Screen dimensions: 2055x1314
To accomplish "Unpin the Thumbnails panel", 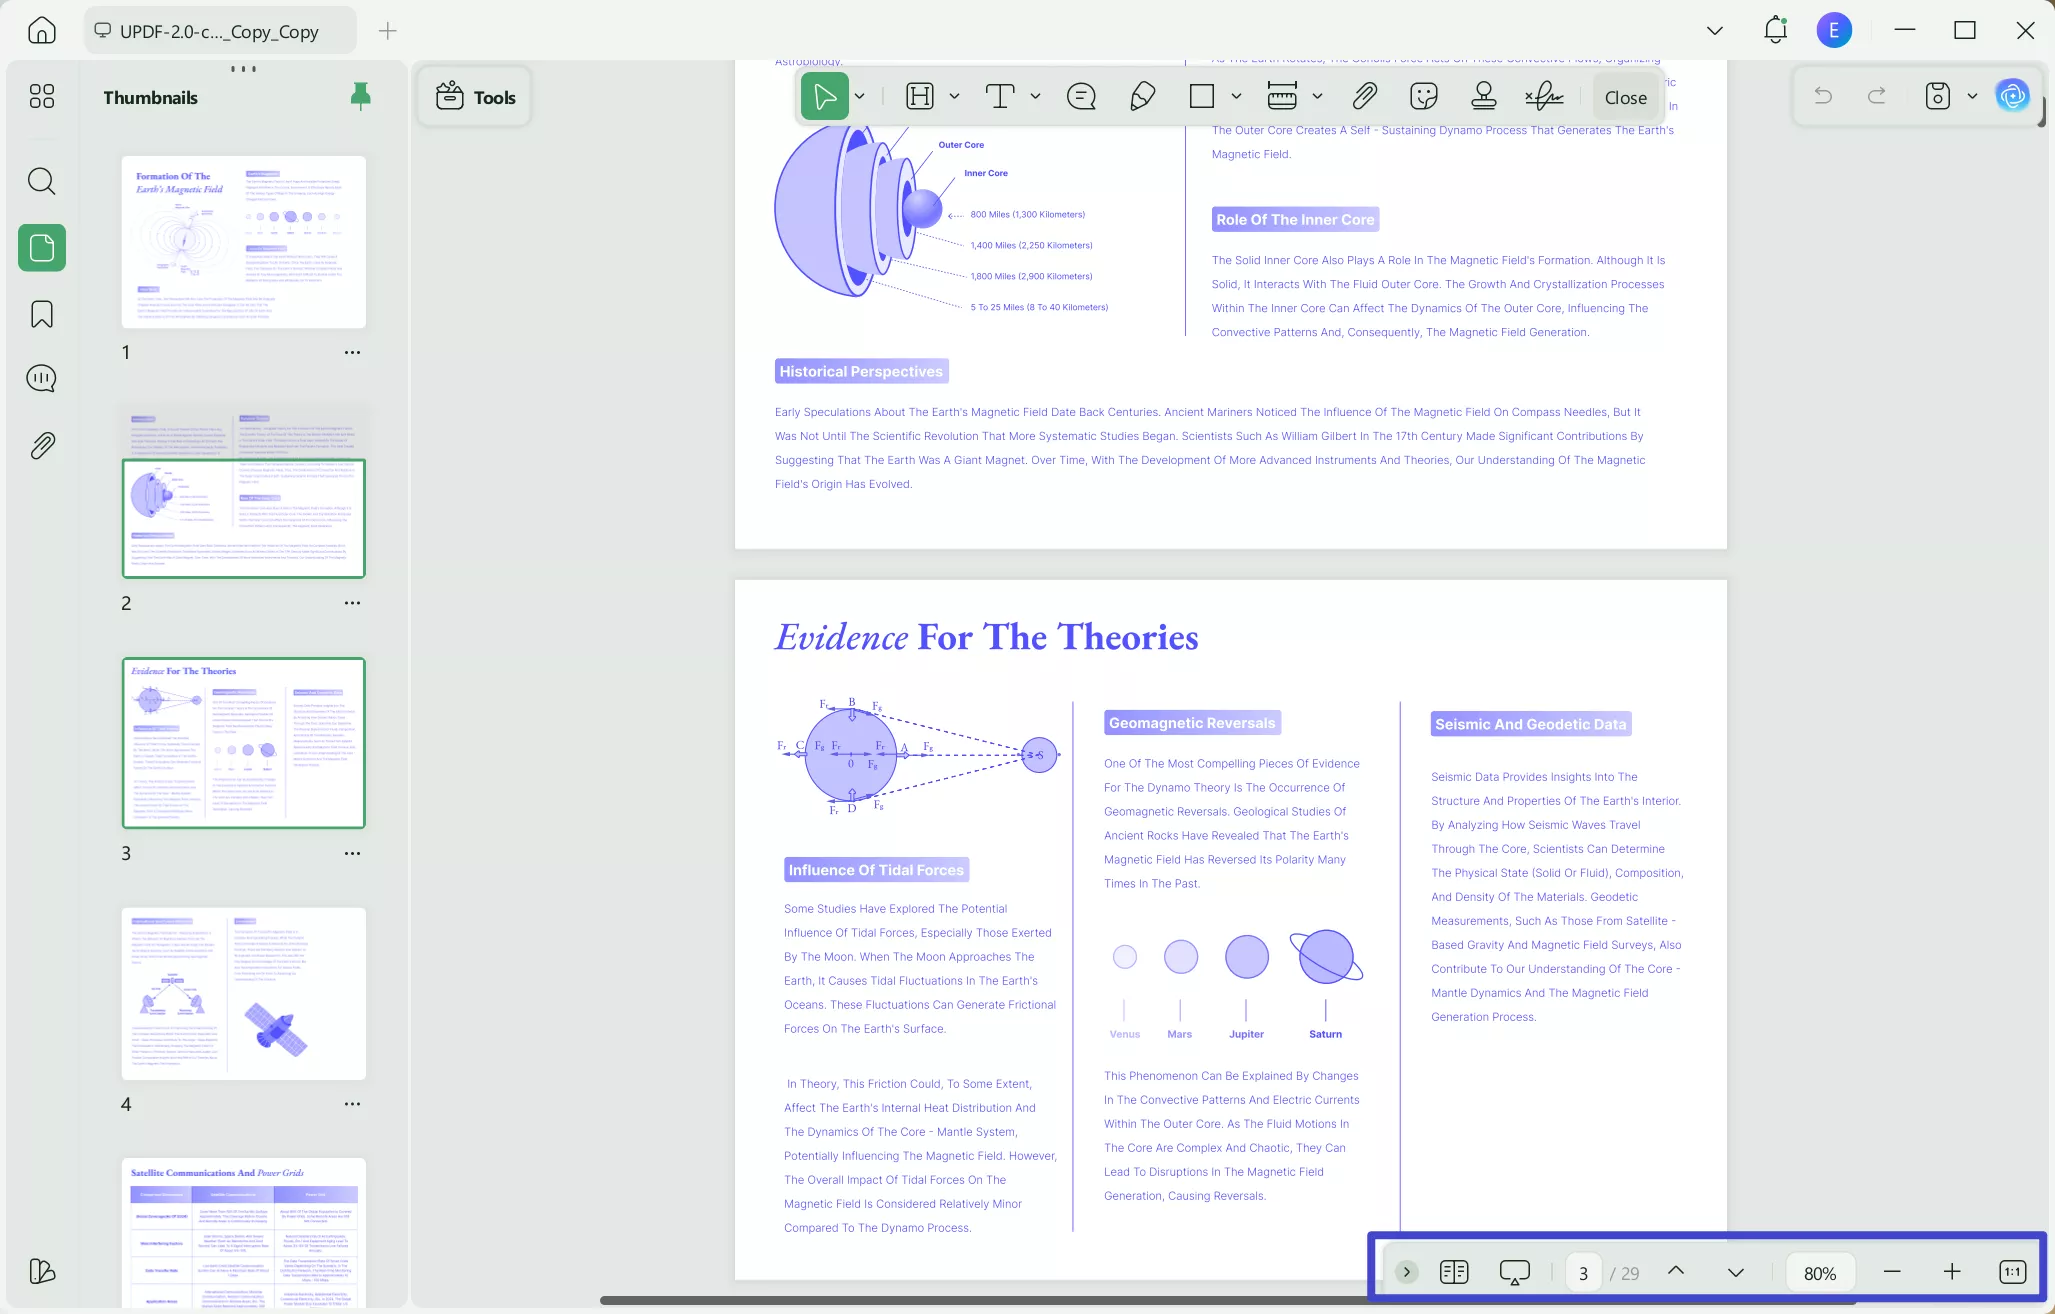I will (x=361, y=96).
